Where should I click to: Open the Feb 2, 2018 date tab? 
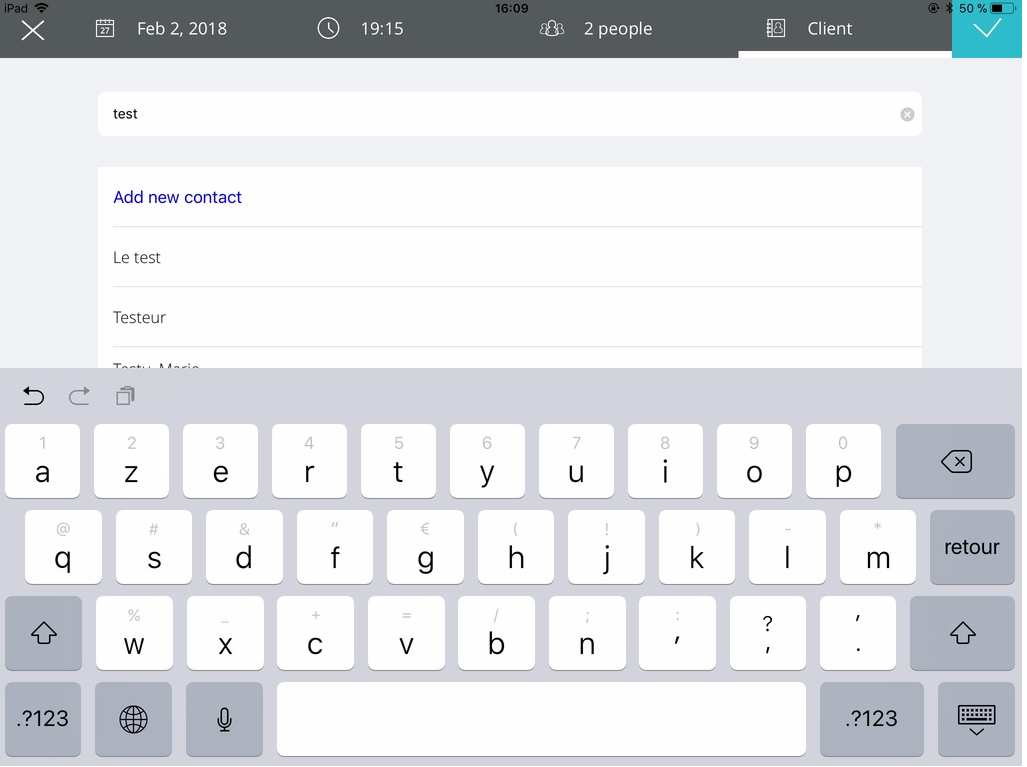pyautogui.click(x=162, y=29)
